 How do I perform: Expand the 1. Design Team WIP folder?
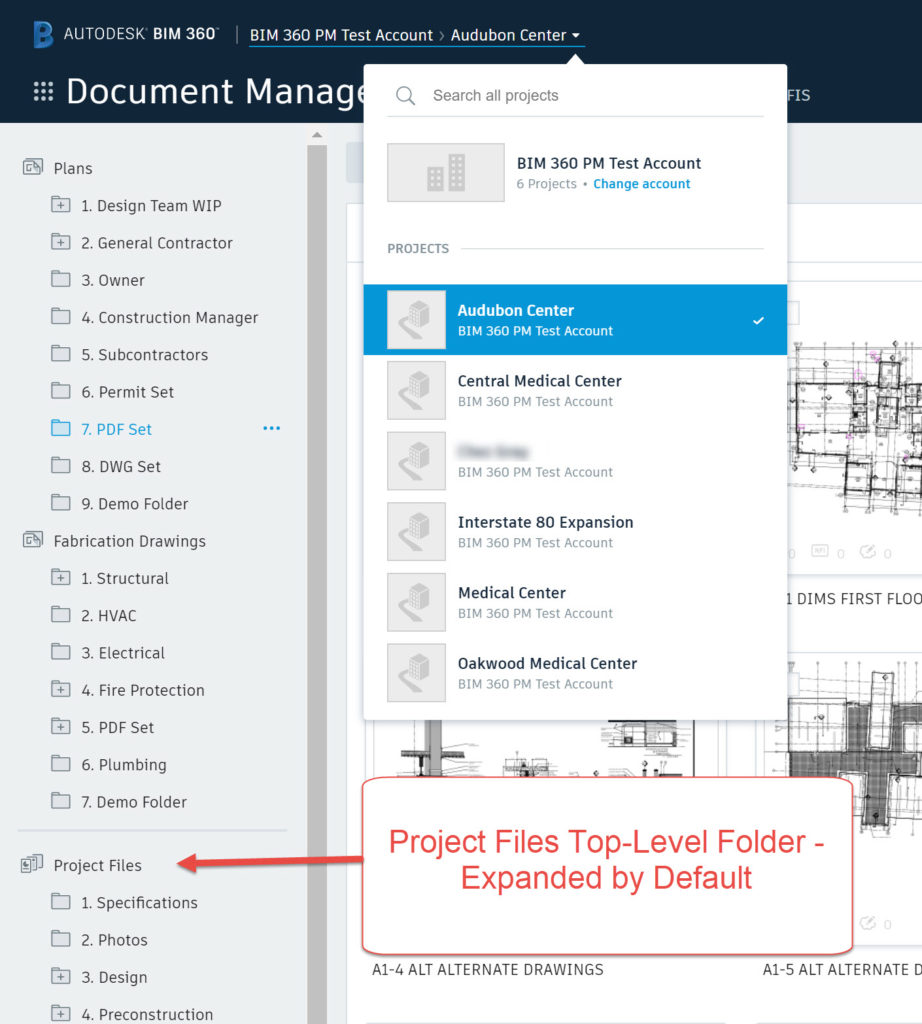pos(60,205)
